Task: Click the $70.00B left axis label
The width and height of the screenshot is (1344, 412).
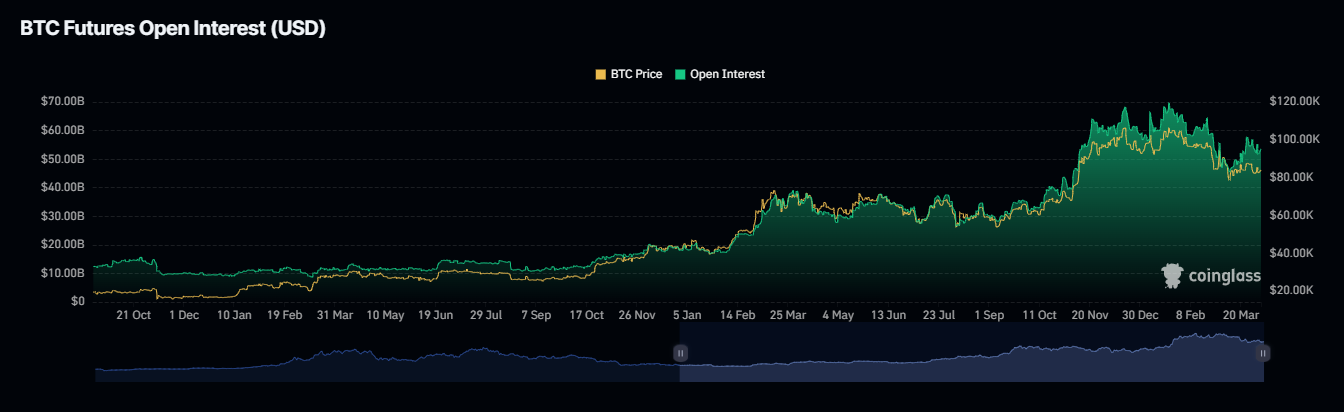Action: click(62, 102)
